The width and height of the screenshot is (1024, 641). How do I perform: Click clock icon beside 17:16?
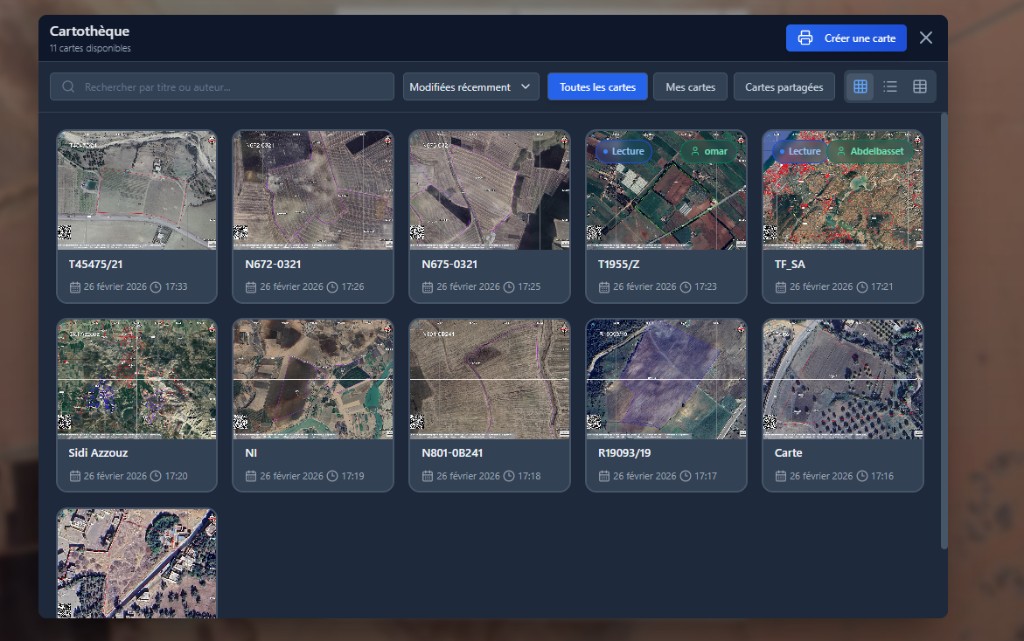coord(862,476)
